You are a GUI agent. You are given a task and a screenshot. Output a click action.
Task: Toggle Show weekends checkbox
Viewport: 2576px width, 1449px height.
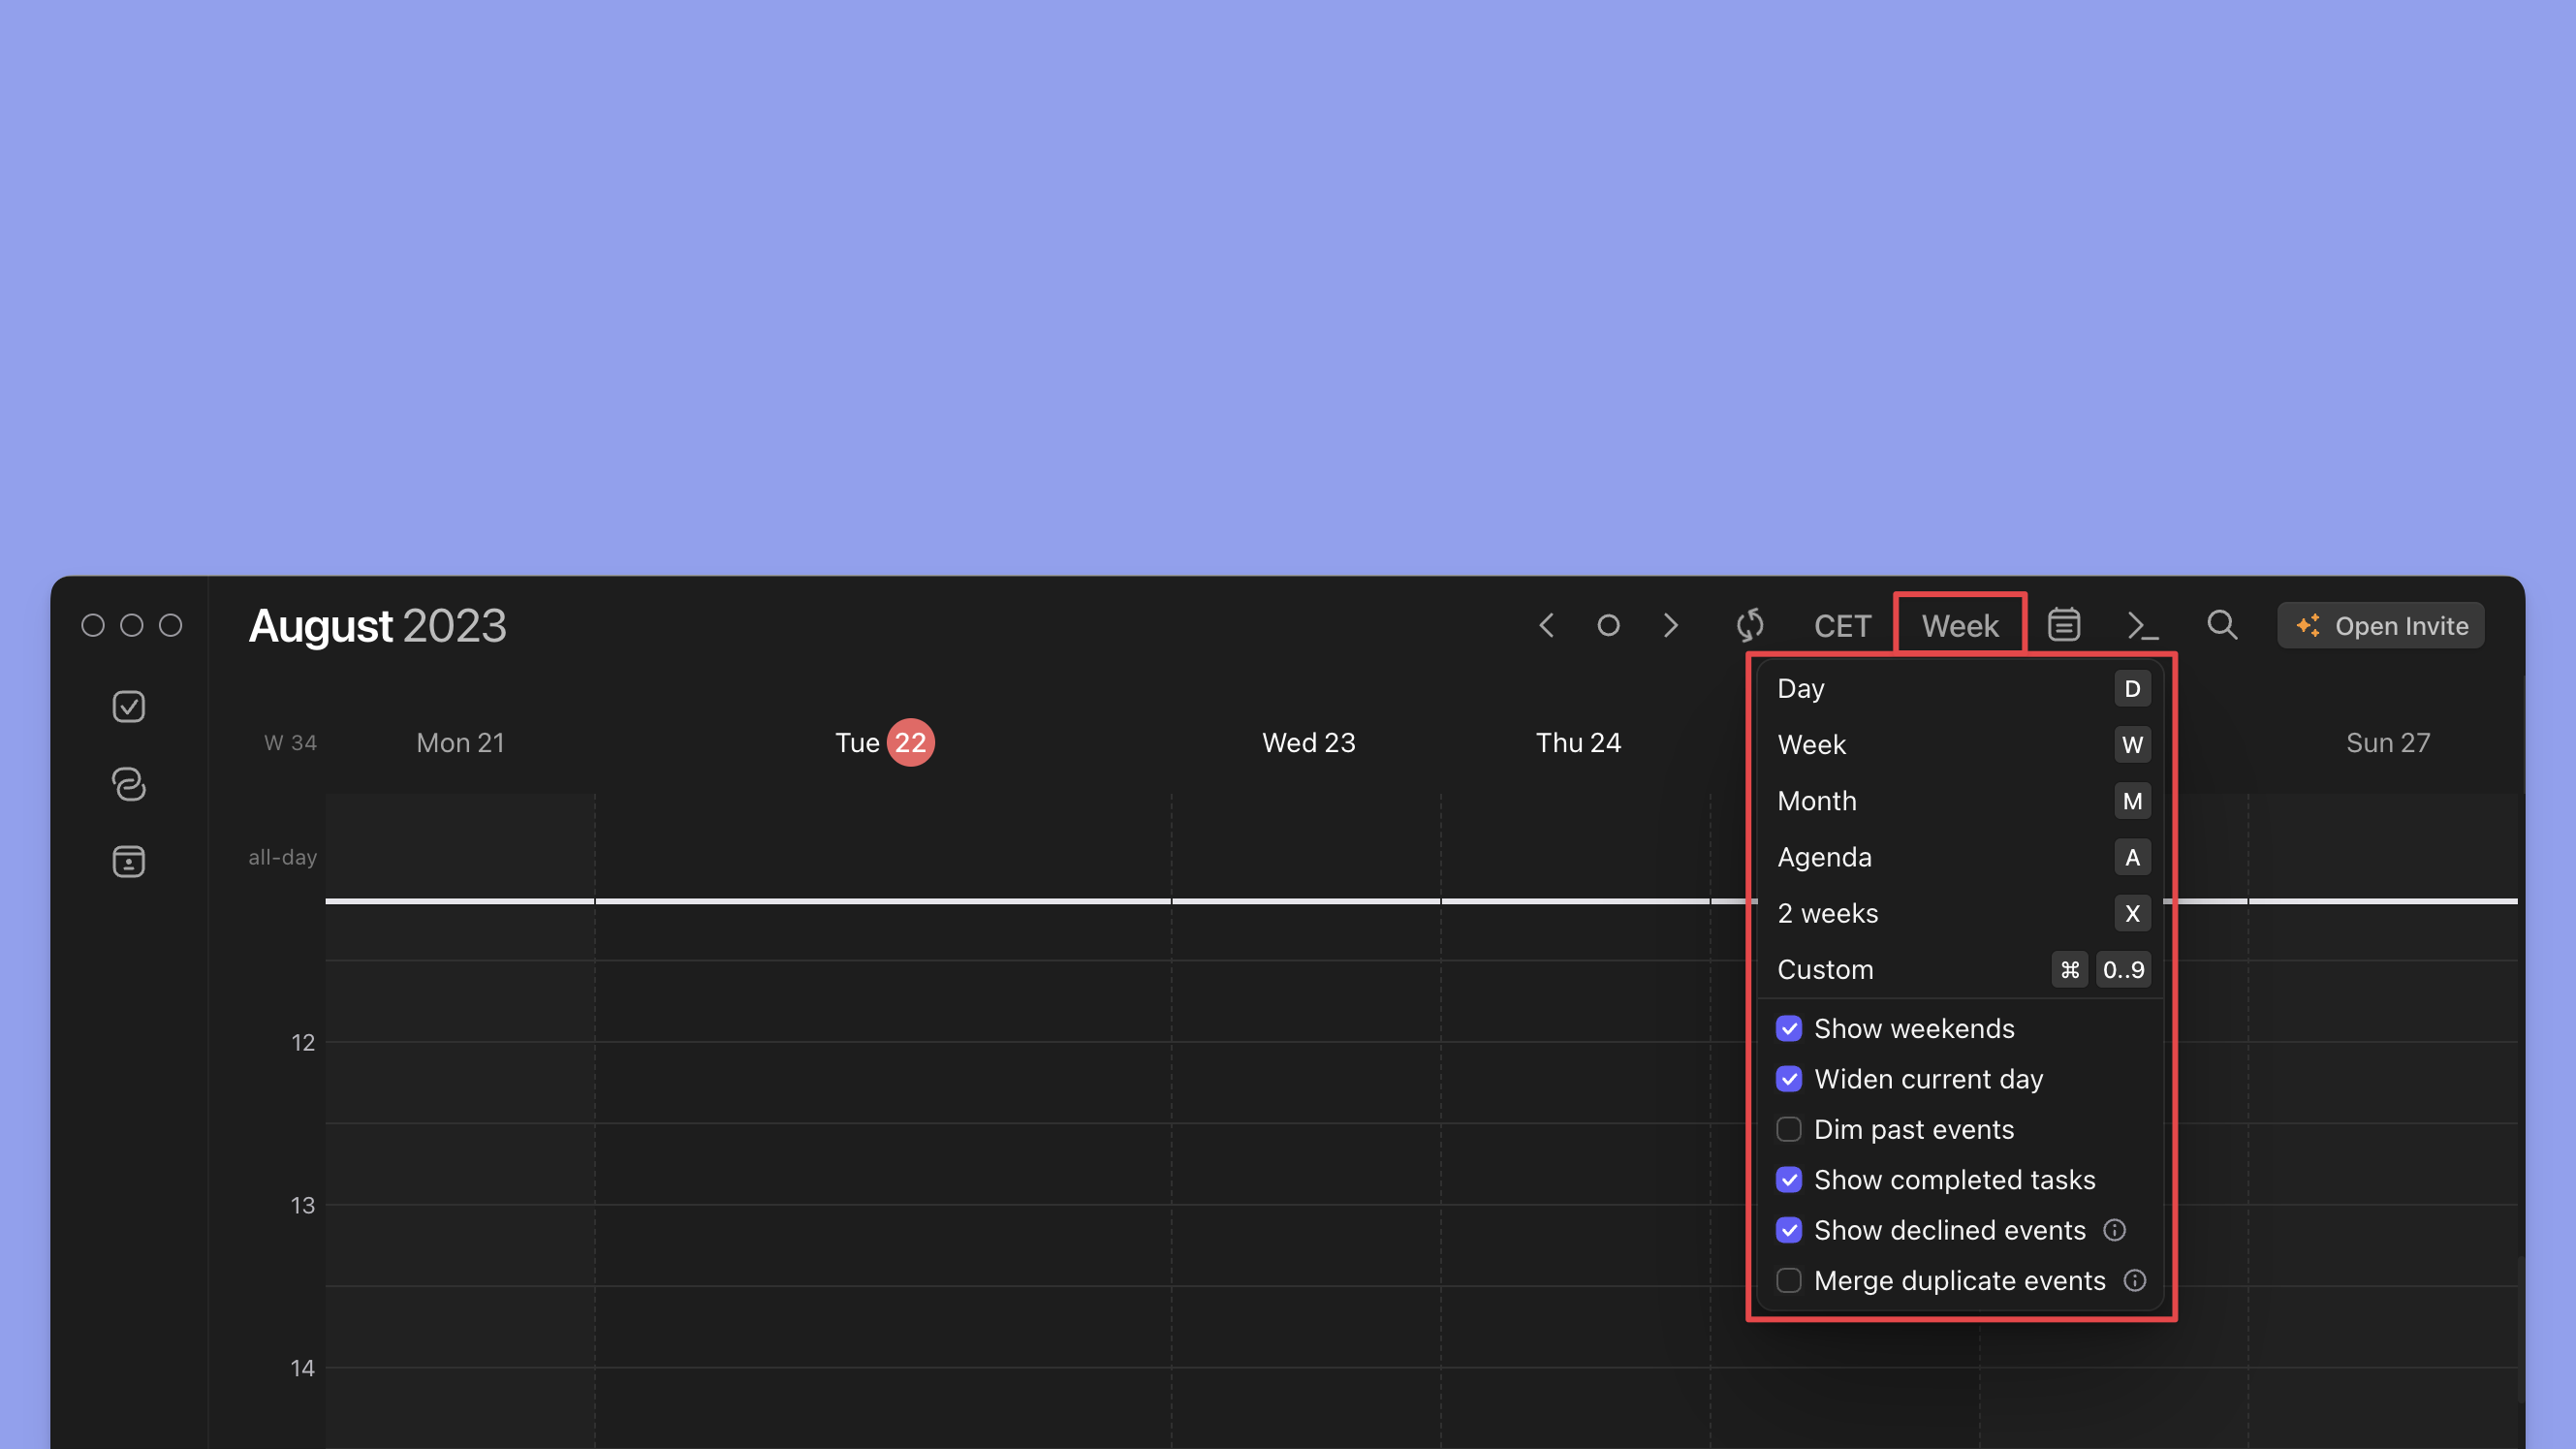coord(1789,1029)
